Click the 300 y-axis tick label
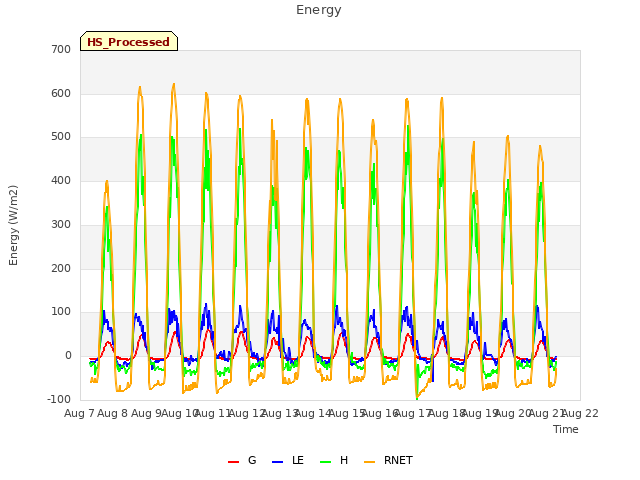The width and height of the screenshot is (640, 480). (x=61, y=224)
